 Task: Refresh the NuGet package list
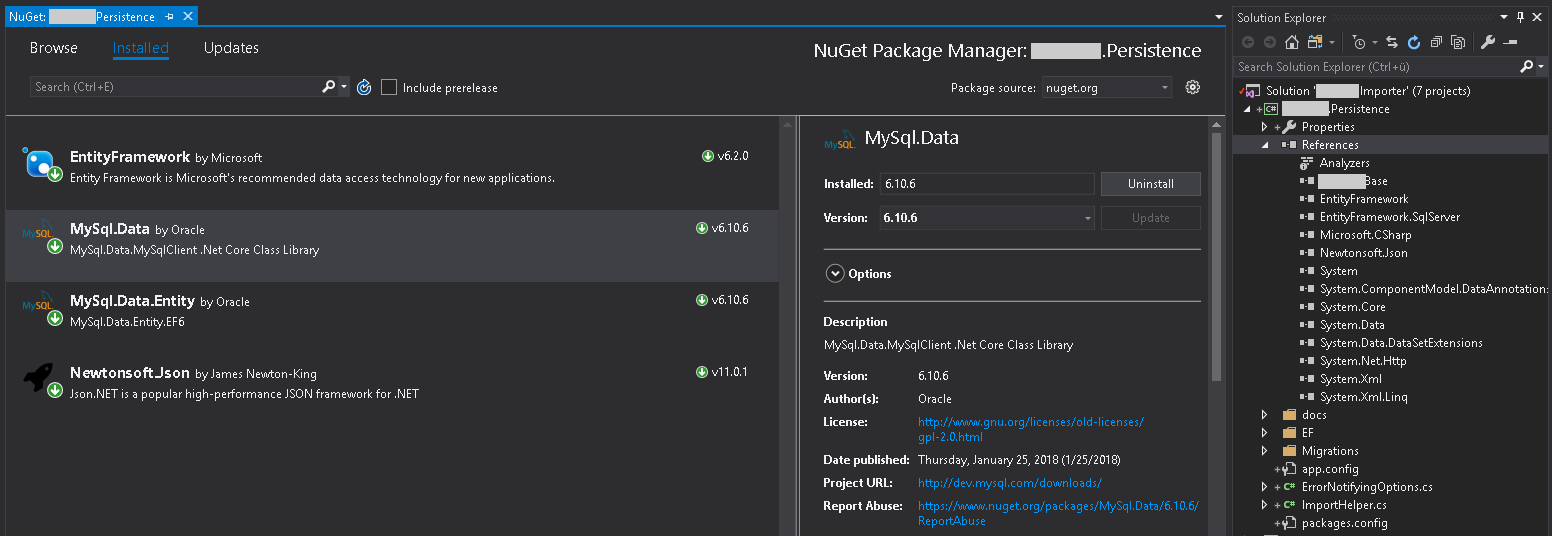364,87
